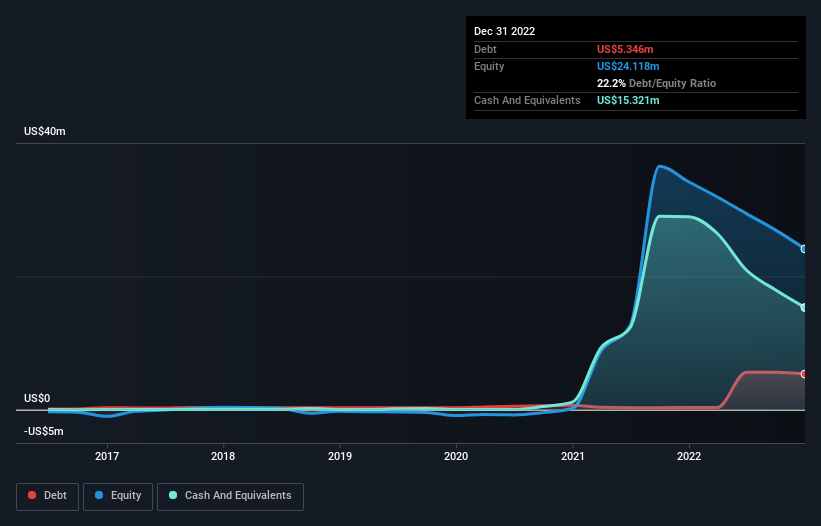The width and height of the screenshot is (821, 526).
Task: Click Cash And Equivalents tooltip label
Action: tap(527, 100)
